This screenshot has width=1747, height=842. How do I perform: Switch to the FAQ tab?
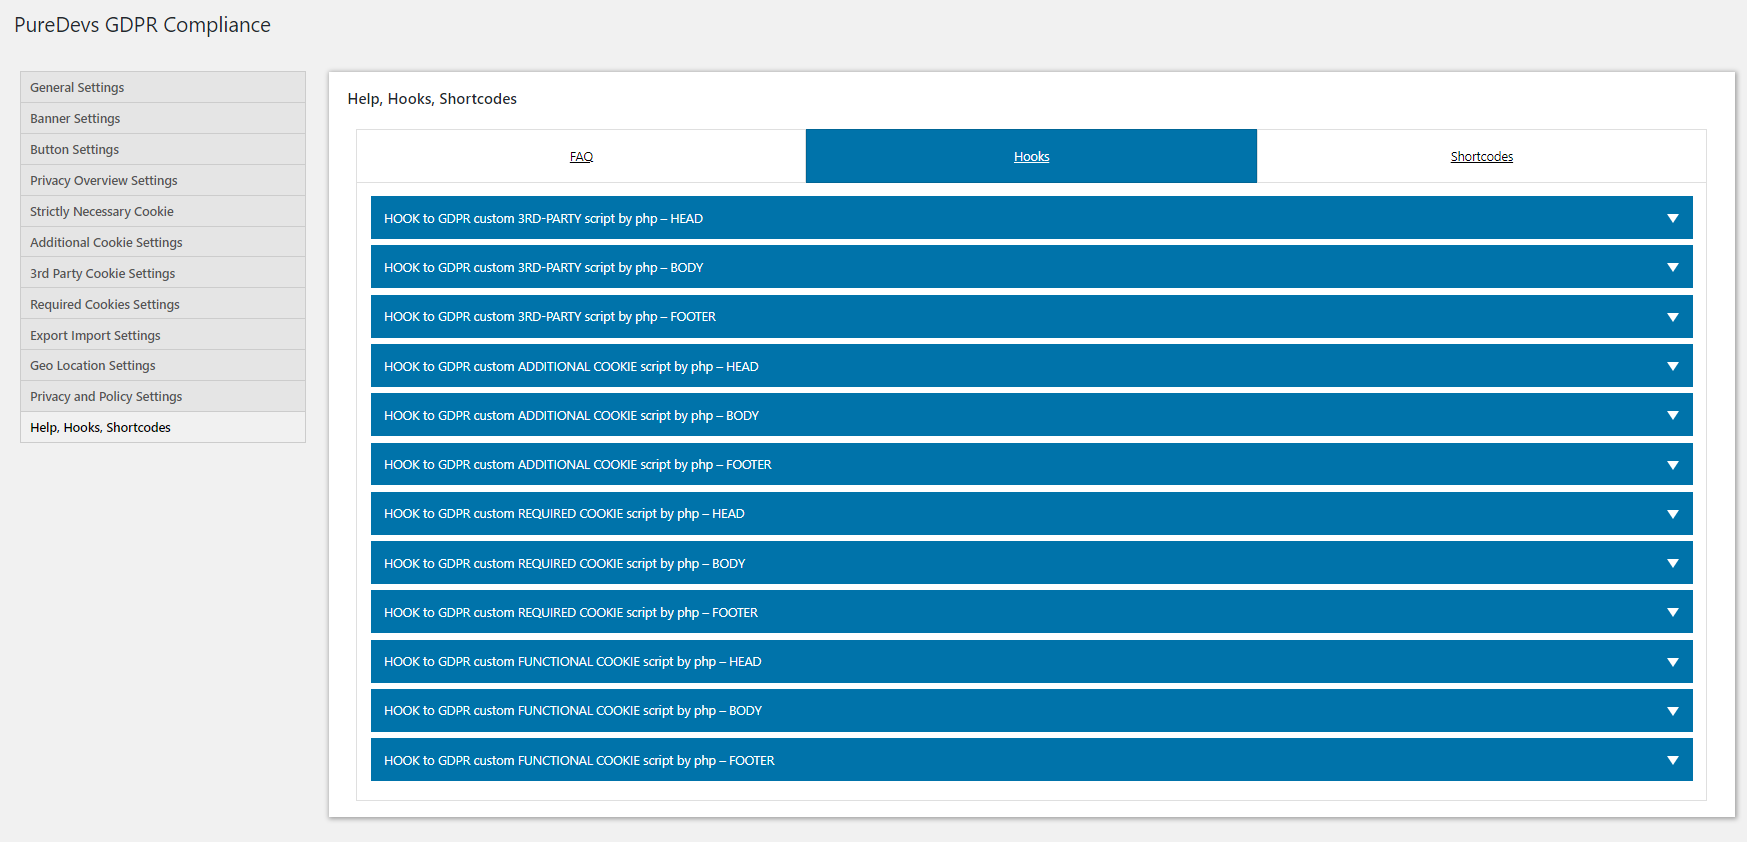581,157
